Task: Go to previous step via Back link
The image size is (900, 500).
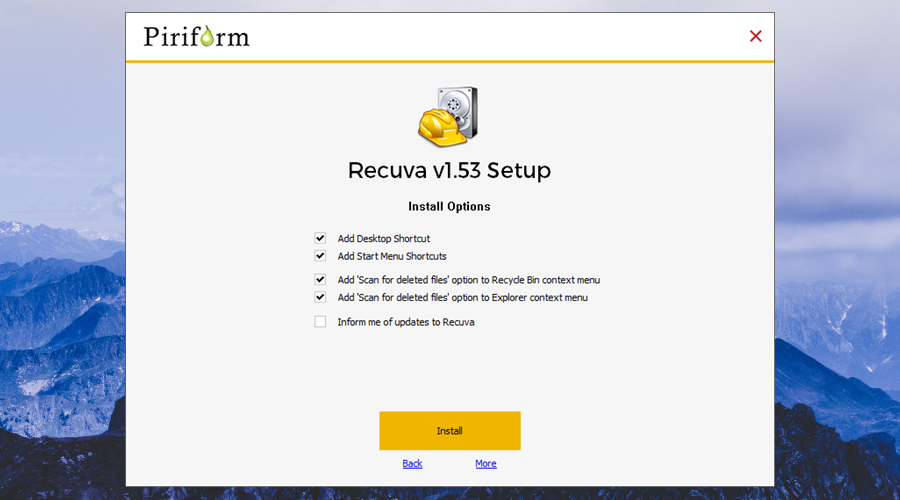Action: [x=412, y=463]
